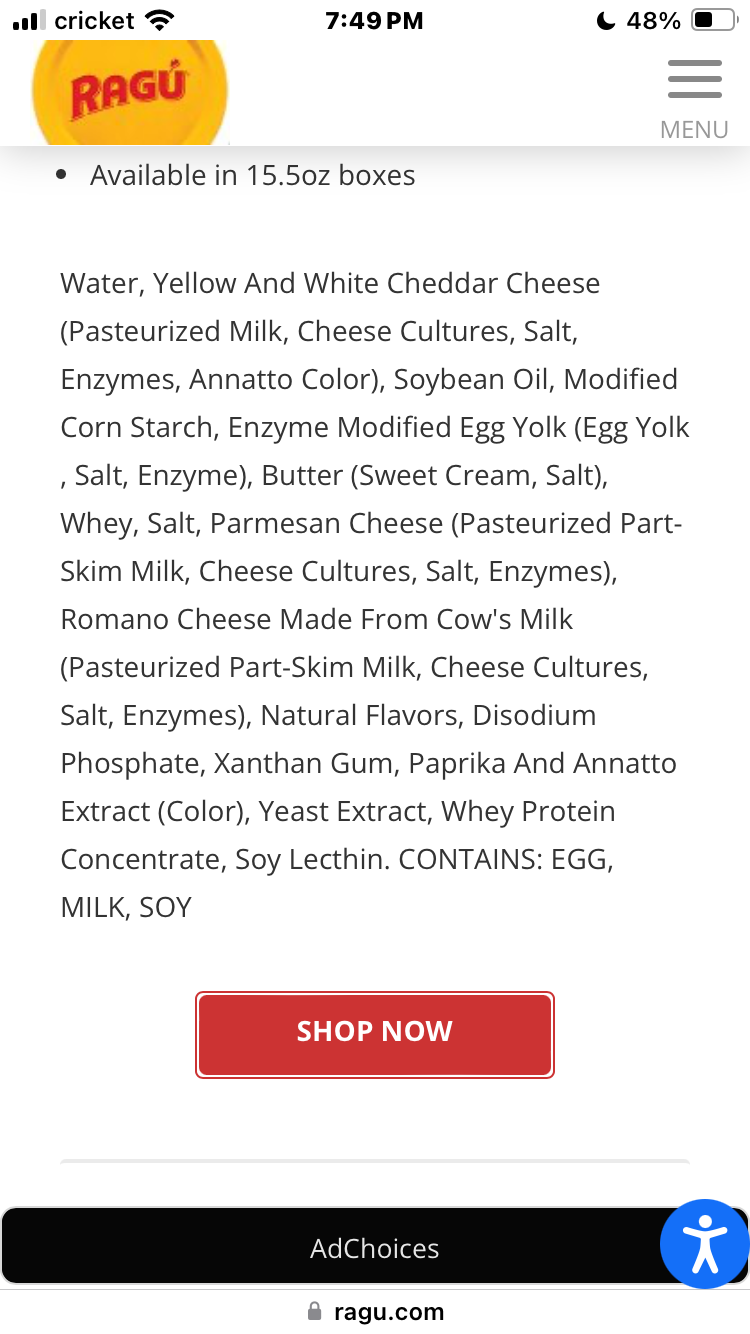
Task: Tap the lock icon beside ragu.com
Action: (315, 1311)
